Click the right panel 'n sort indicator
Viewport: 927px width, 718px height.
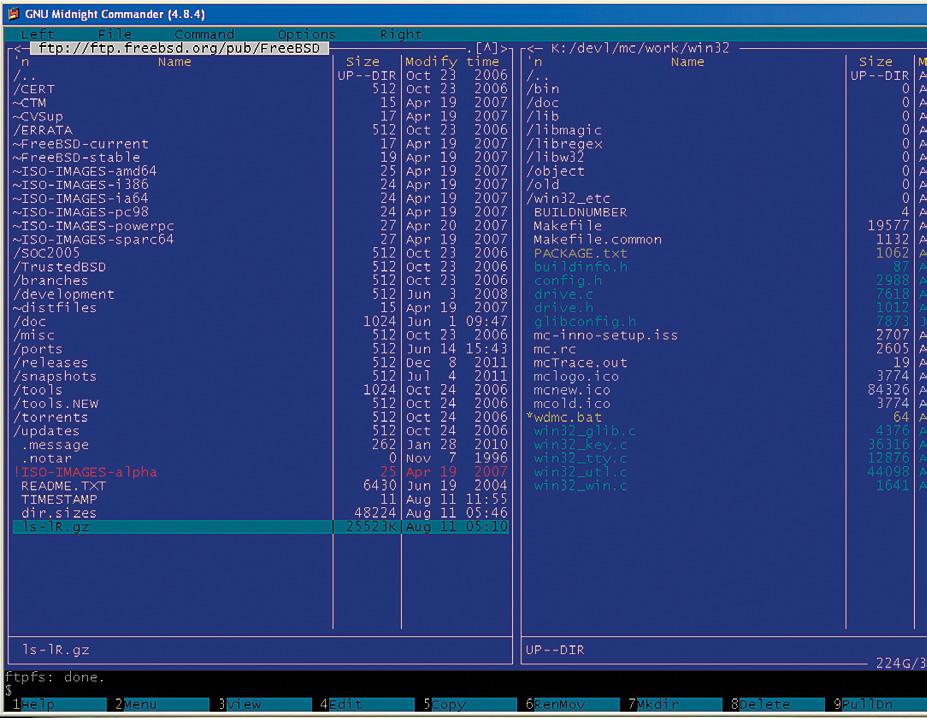coord(534,62)
